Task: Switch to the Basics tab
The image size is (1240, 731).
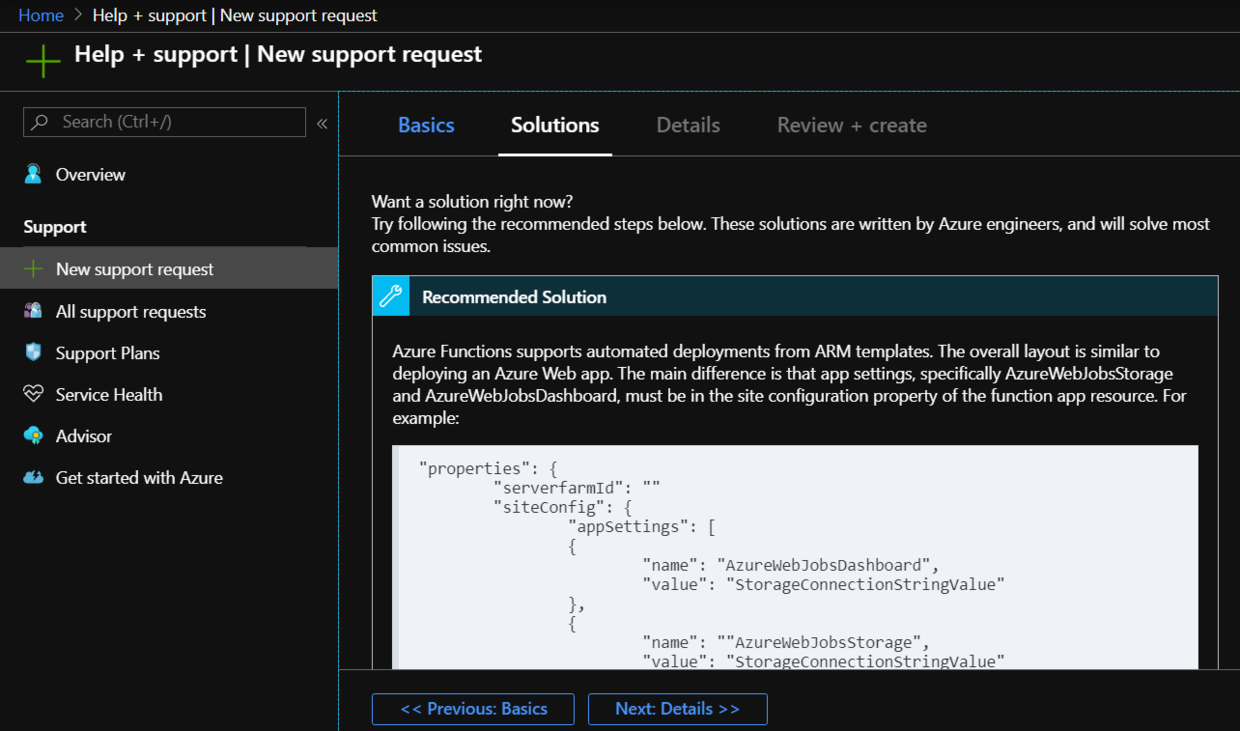Action: point(426,125)
